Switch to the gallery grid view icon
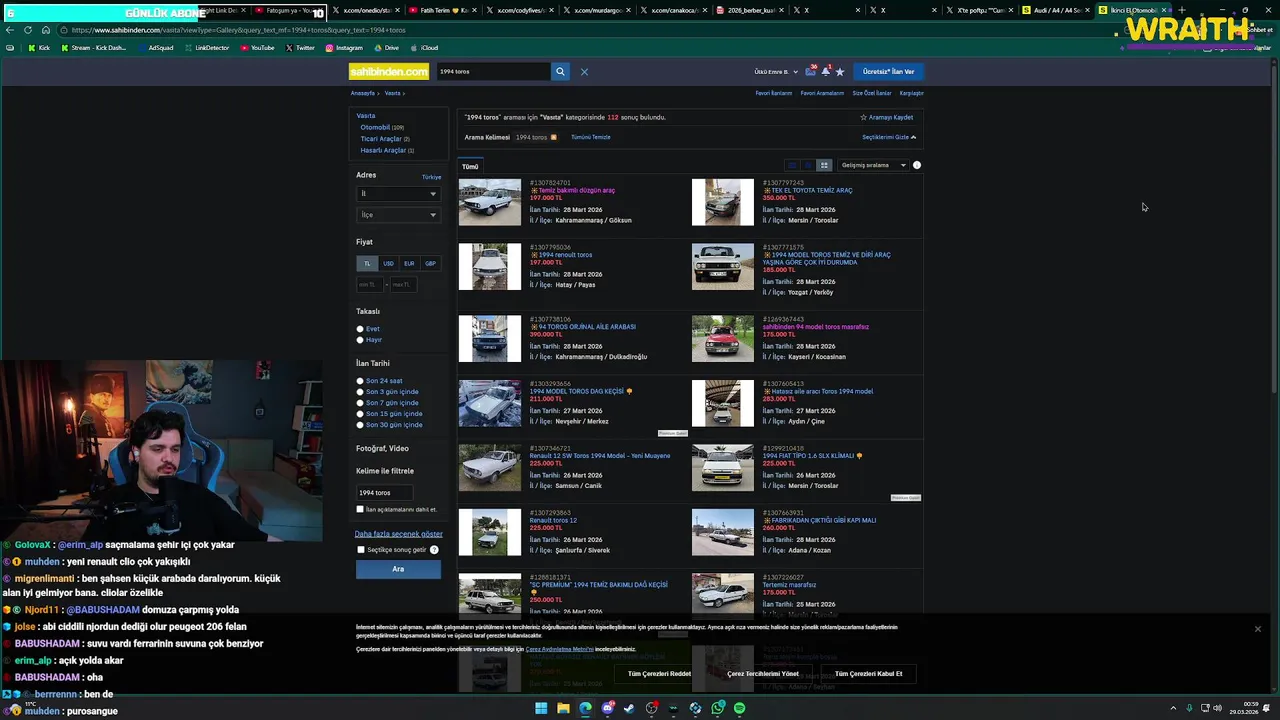This screenshot has height=720, width=1280. pos(824,165)
